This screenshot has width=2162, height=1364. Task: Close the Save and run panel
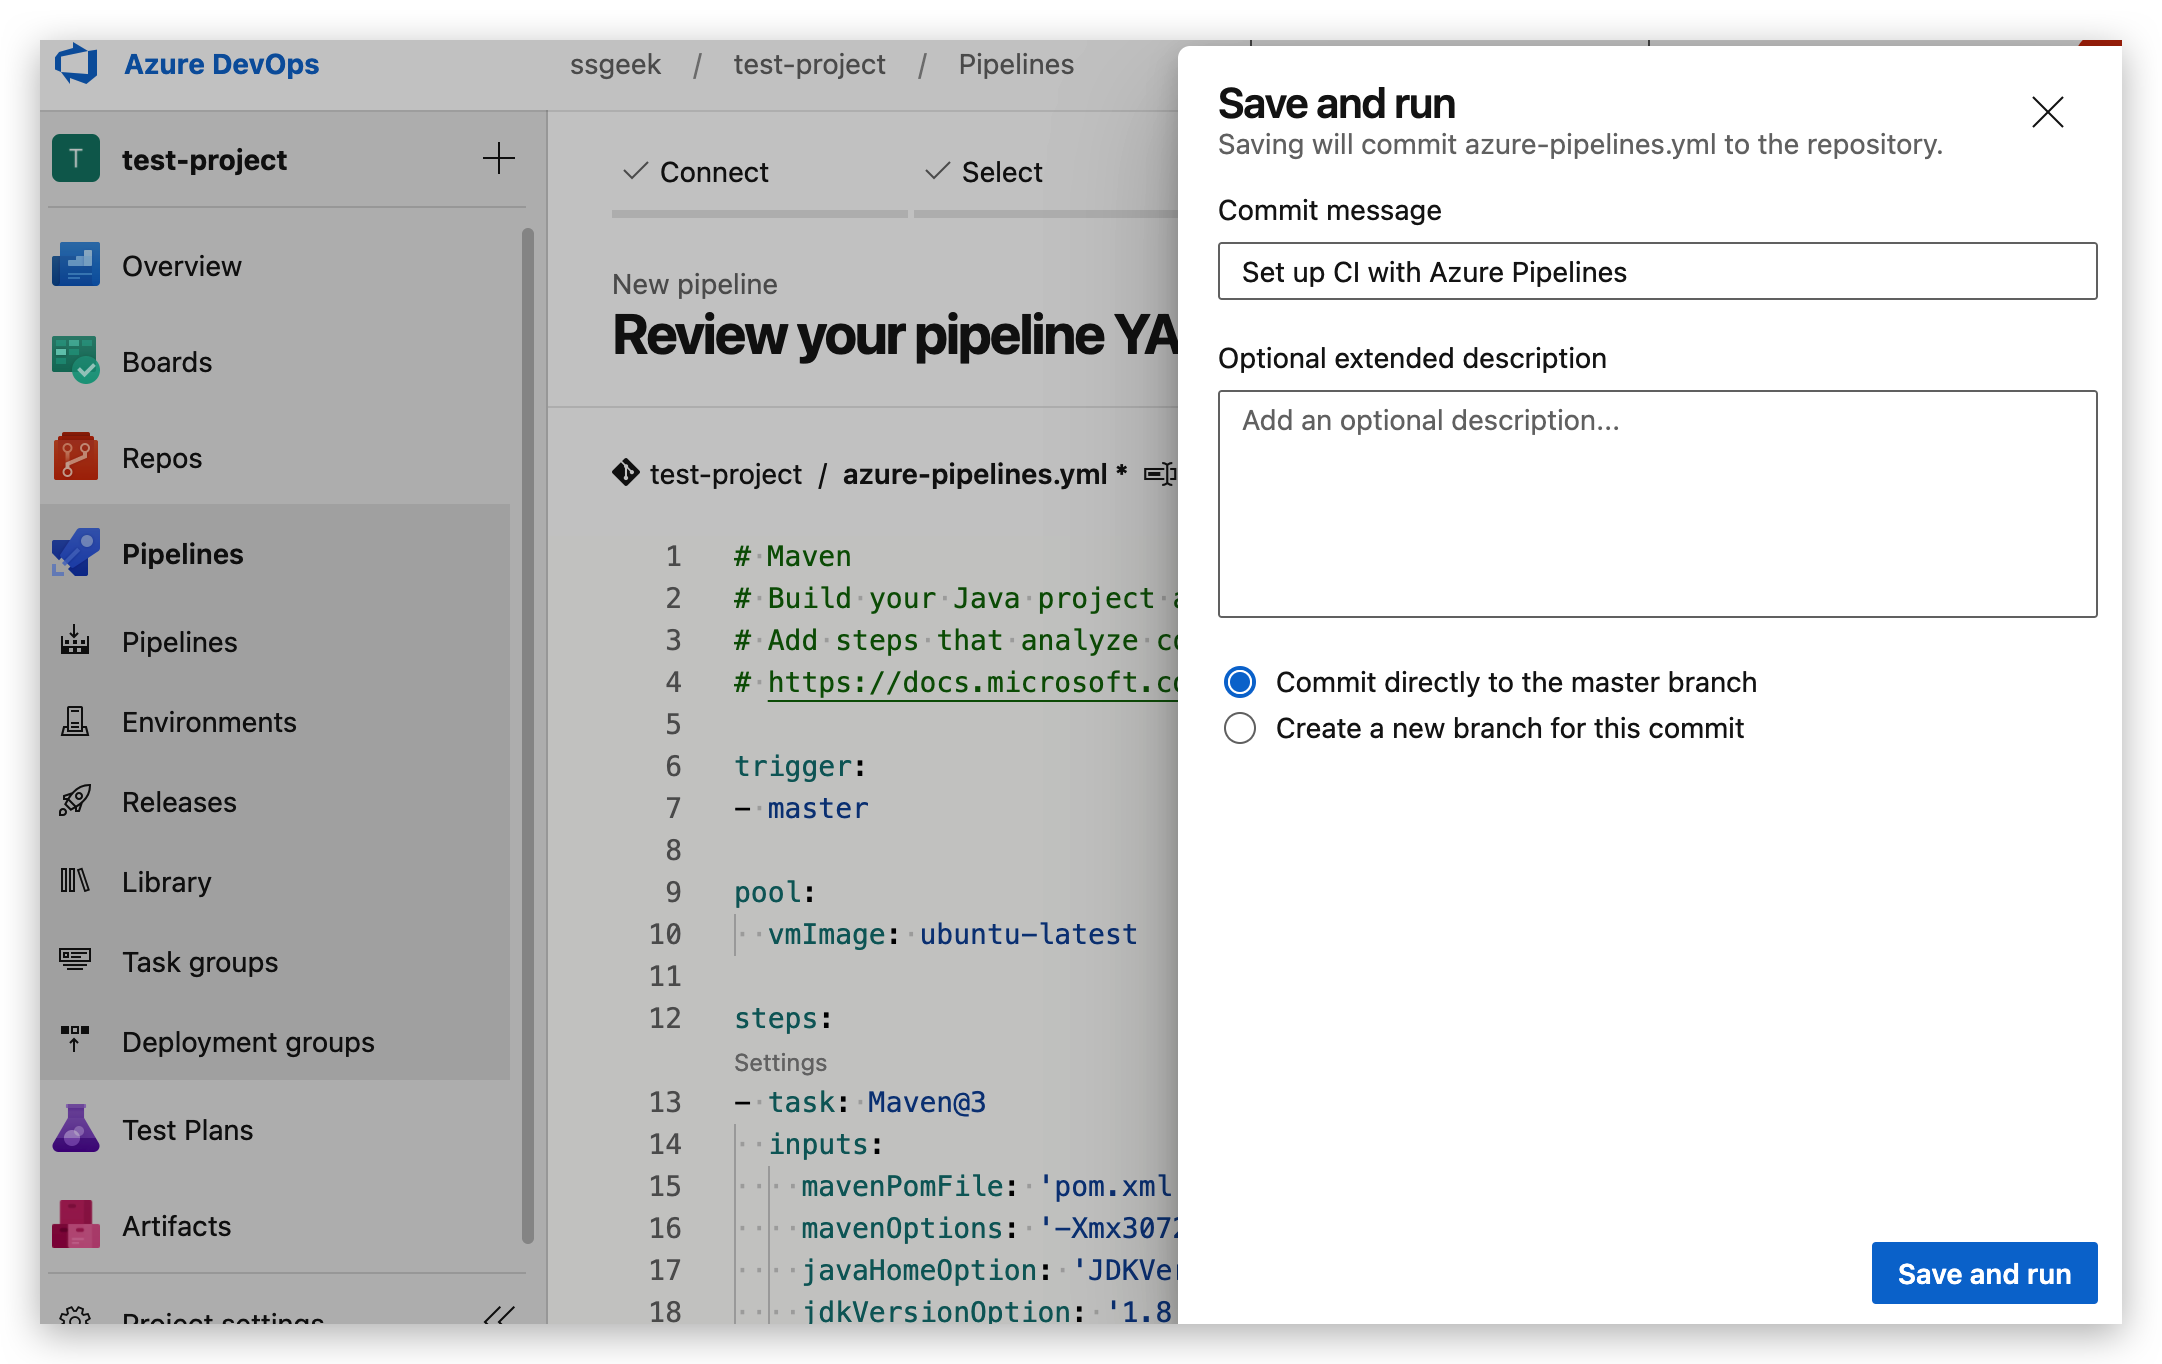tap(2048, 112)
